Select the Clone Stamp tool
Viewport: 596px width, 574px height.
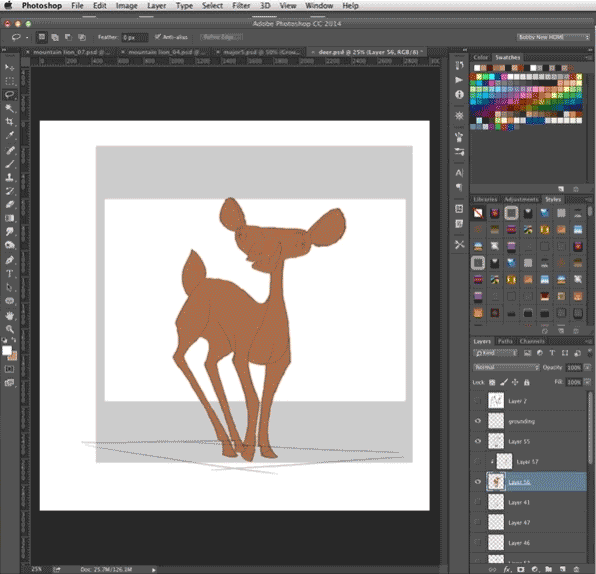pyautogui.click(x=10, y=177)
